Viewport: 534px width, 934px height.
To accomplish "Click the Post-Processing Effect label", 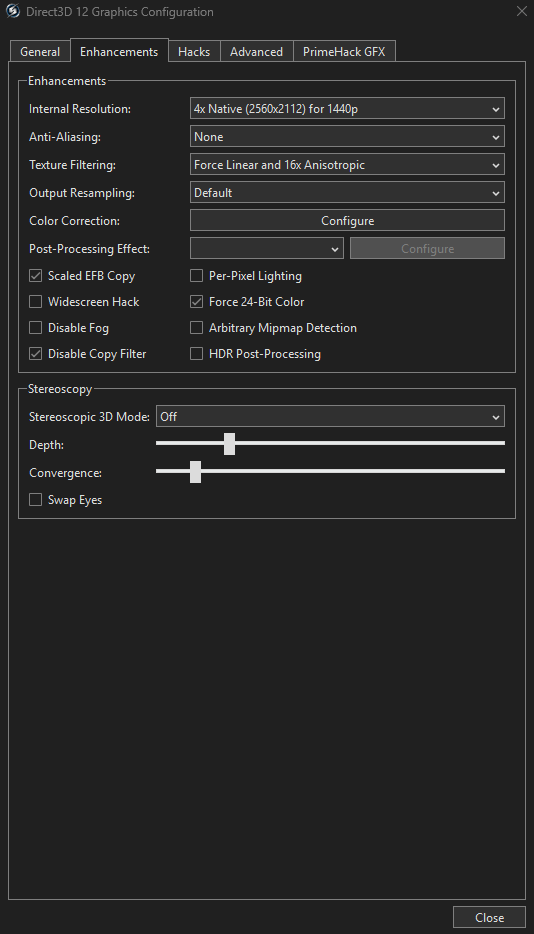I will click(x=89, y=249).
